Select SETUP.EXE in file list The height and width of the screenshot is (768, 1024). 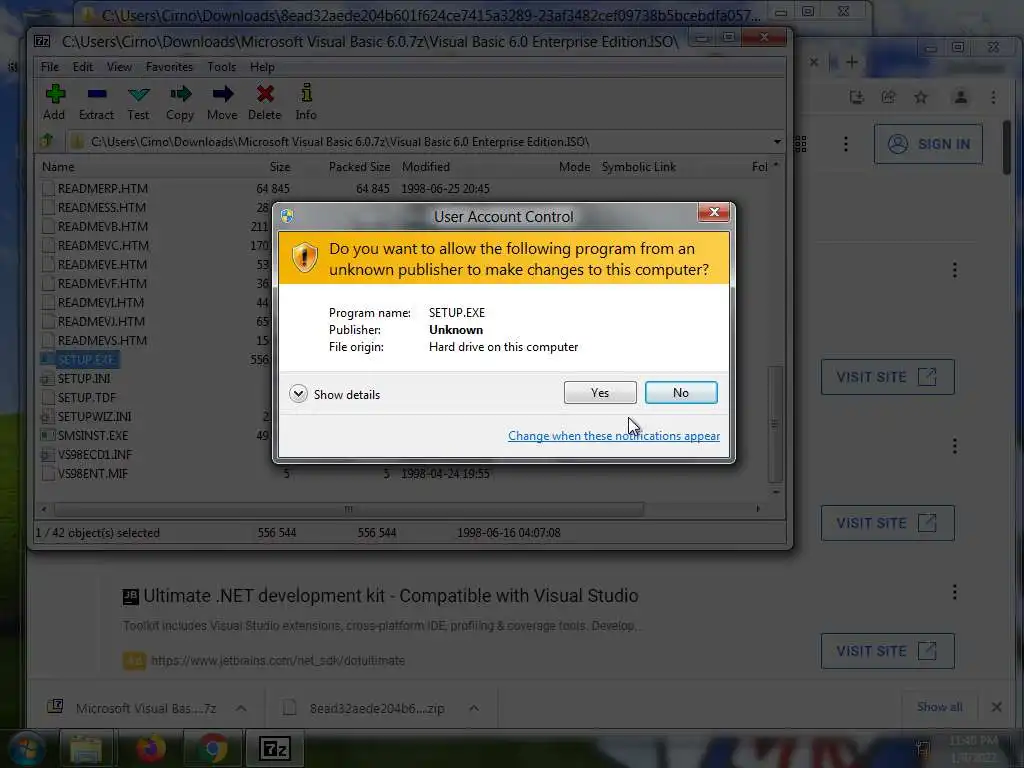click(86, 359)
